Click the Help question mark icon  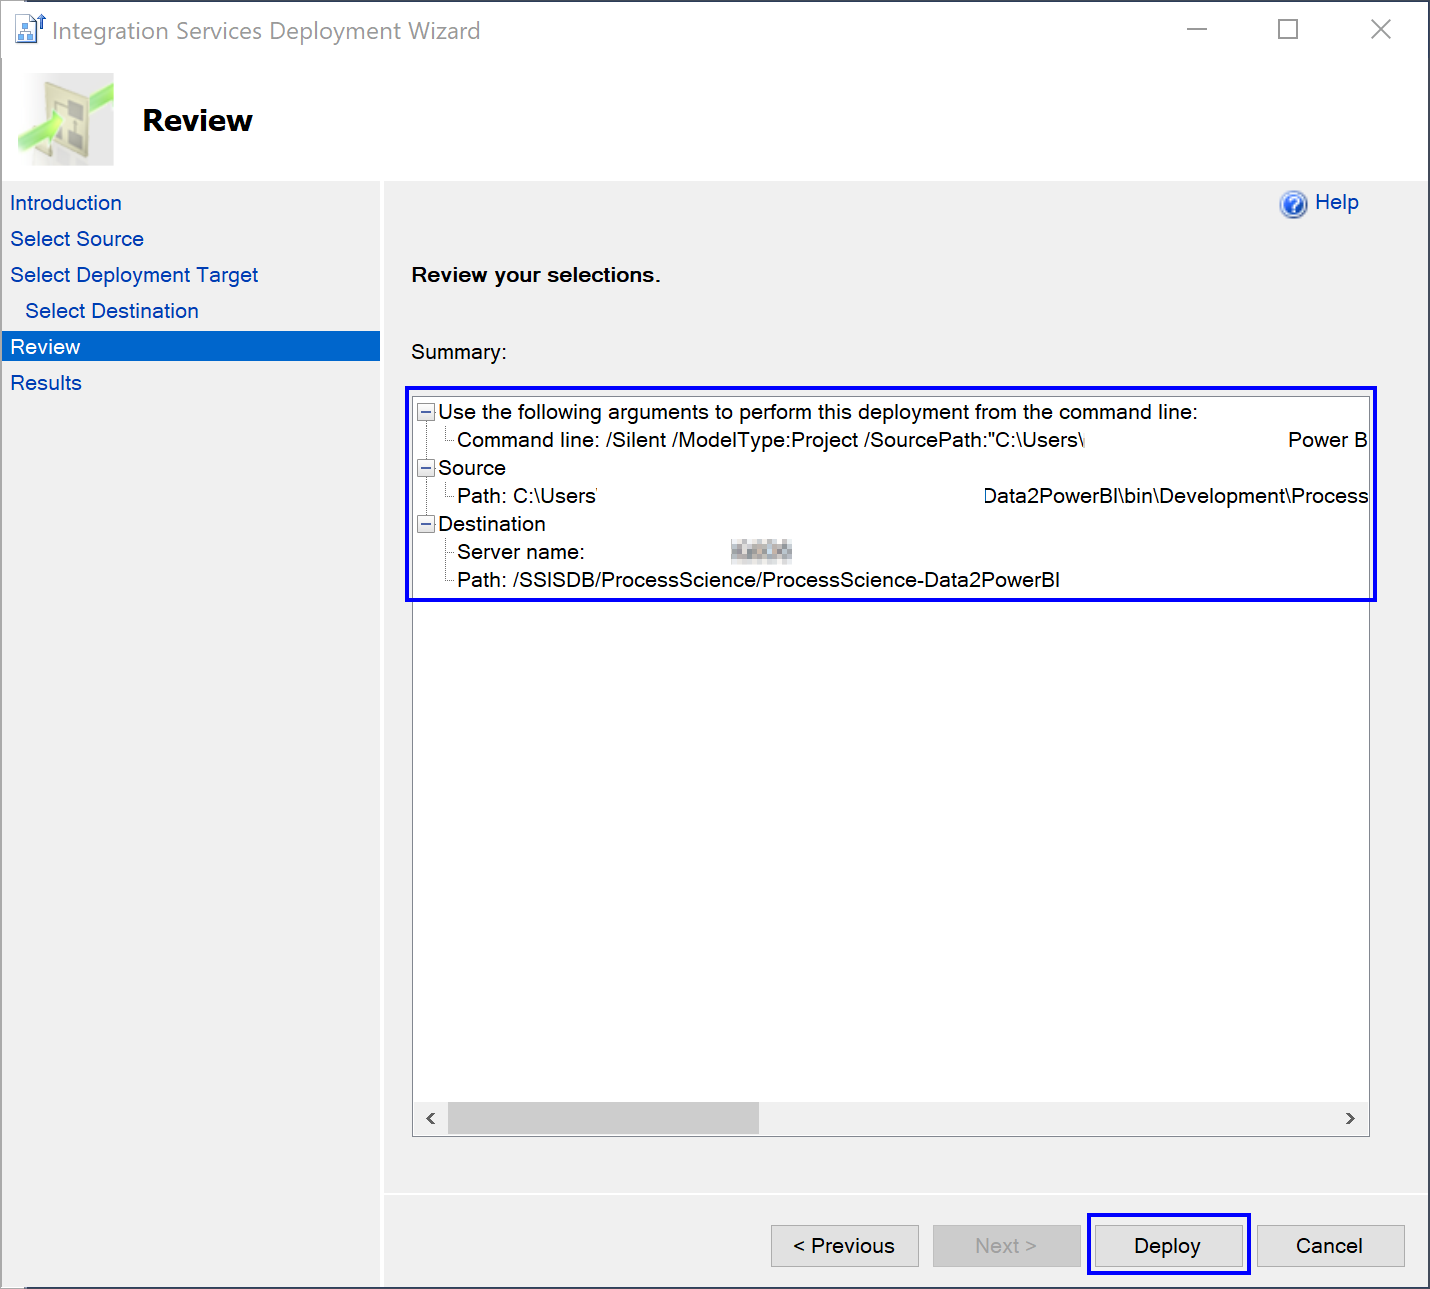click(1293, 204)
